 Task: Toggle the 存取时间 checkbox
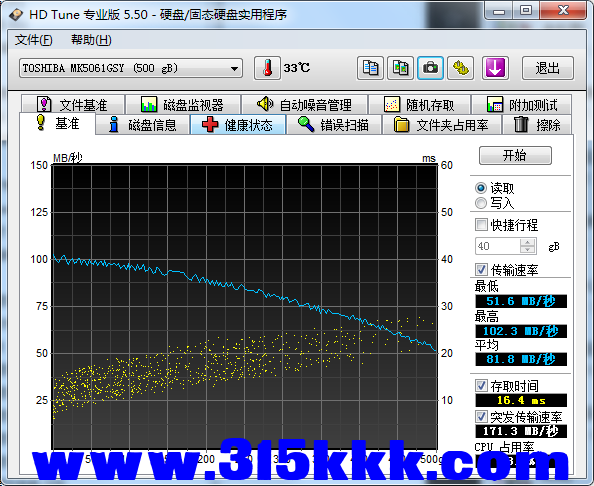(481, 386)
